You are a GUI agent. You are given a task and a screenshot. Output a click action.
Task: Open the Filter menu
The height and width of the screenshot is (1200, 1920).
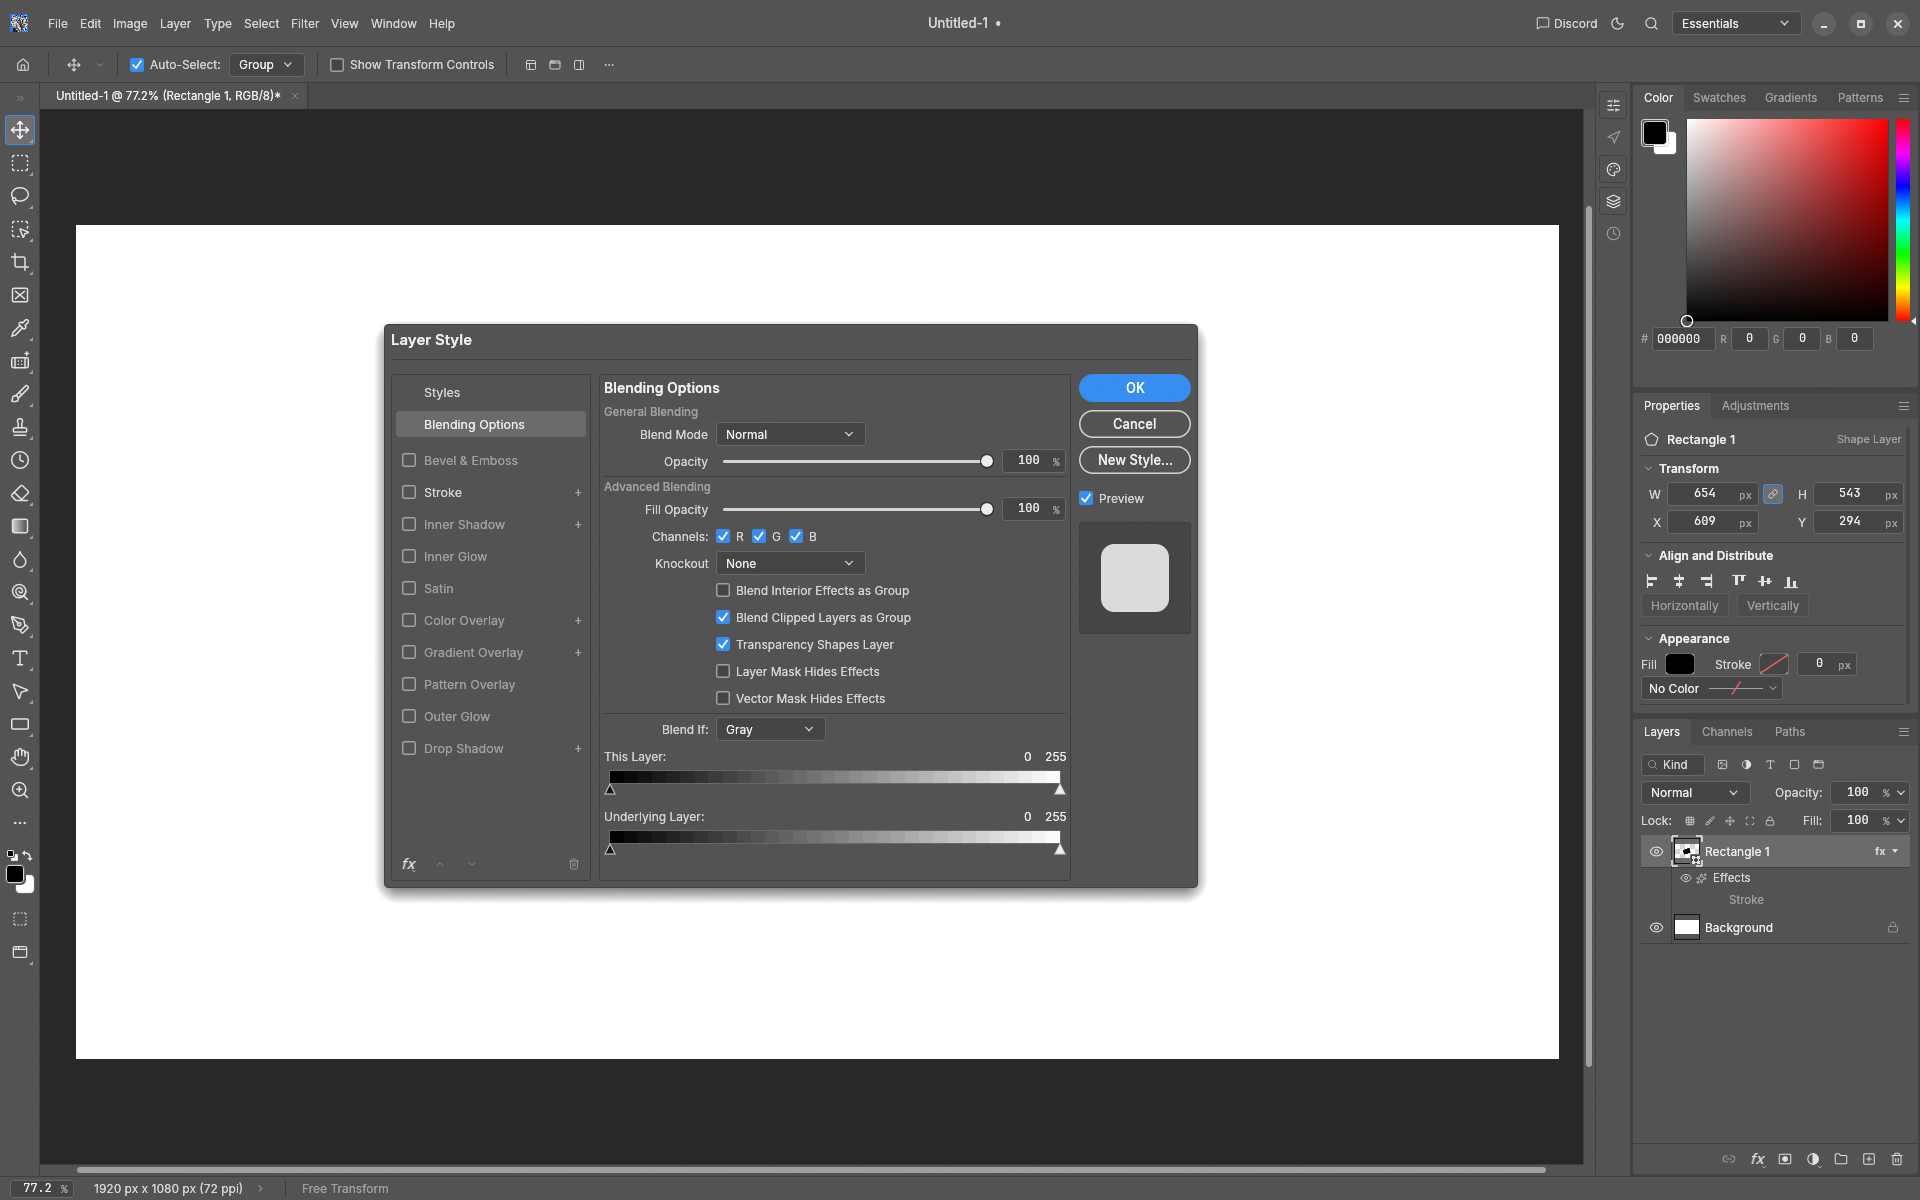[x=305, y=24]
